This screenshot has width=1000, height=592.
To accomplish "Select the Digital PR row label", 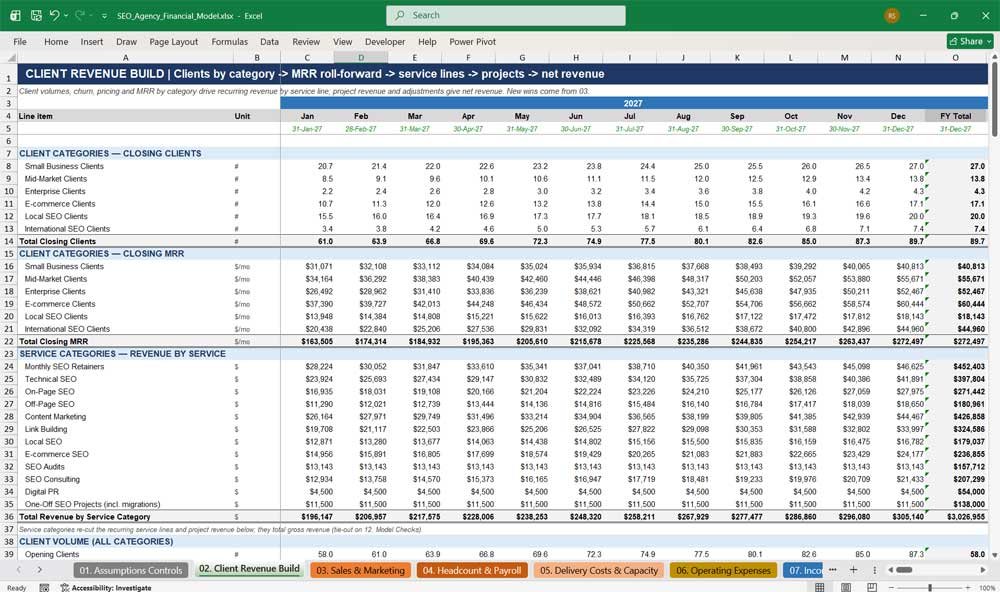I will pos(125,492).
